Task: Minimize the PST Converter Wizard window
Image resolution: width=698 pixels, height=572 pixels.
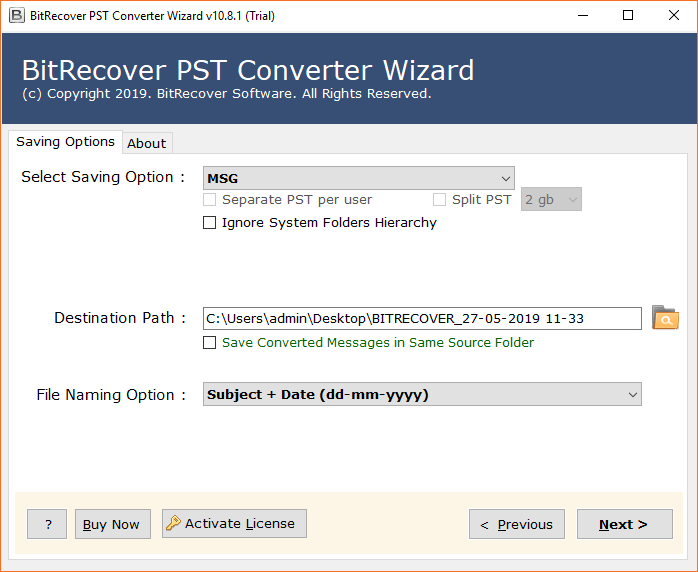Action: 583,16
